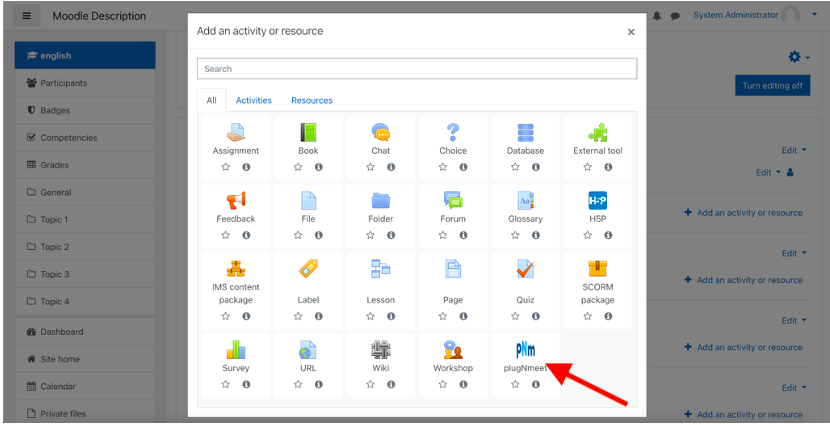This screenshot has height=425, width=830.
Task: Star the plugNmeet activity
Action: (x=515, y=384)
